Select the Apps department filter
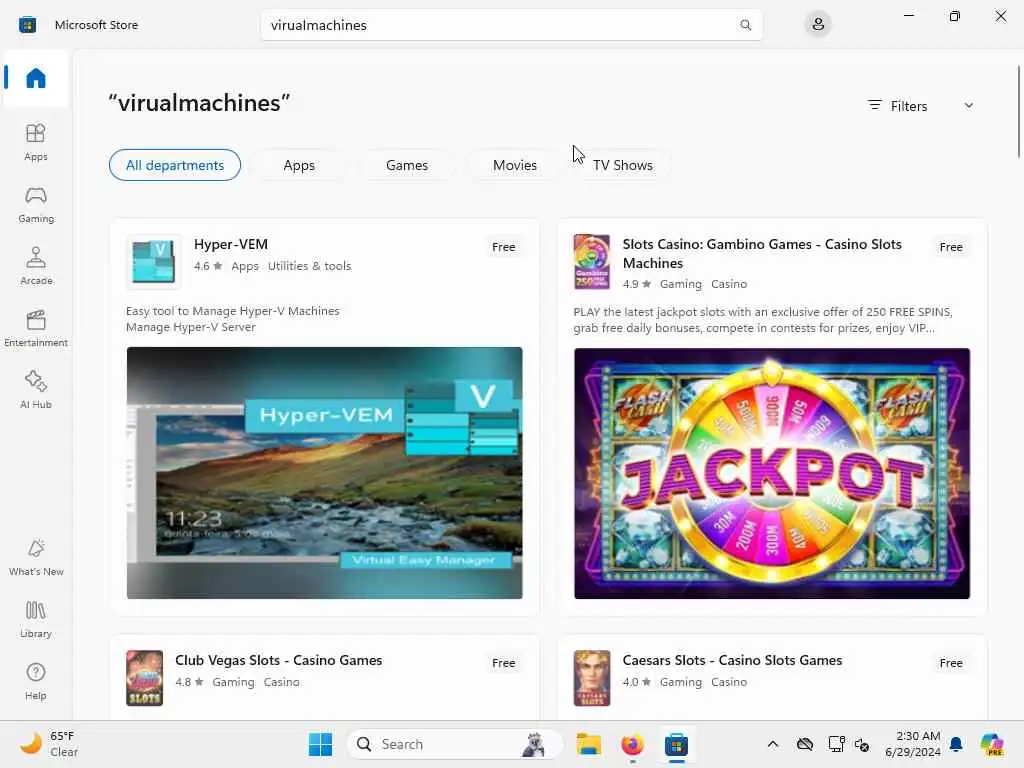The image size is (1024, 768). (x=299, y=165)
